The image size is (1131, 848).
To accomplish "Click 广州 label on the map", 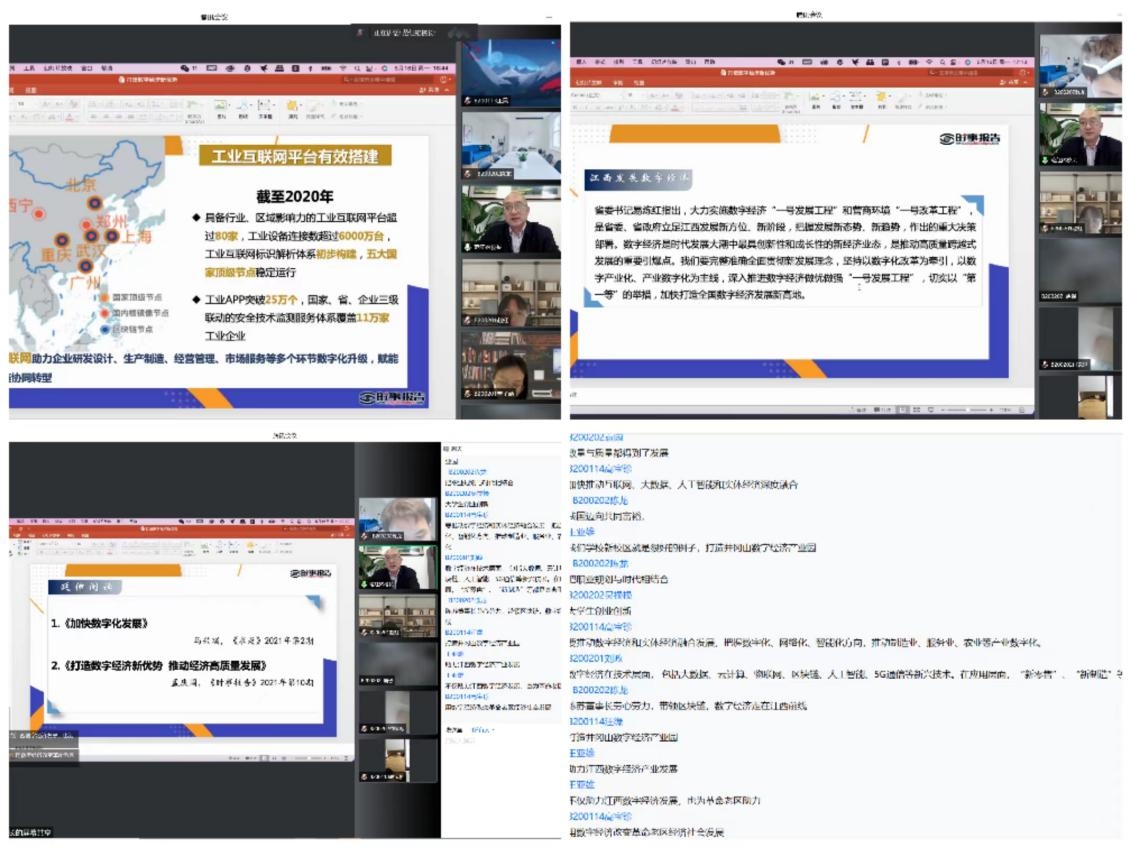I will (85, 282).
